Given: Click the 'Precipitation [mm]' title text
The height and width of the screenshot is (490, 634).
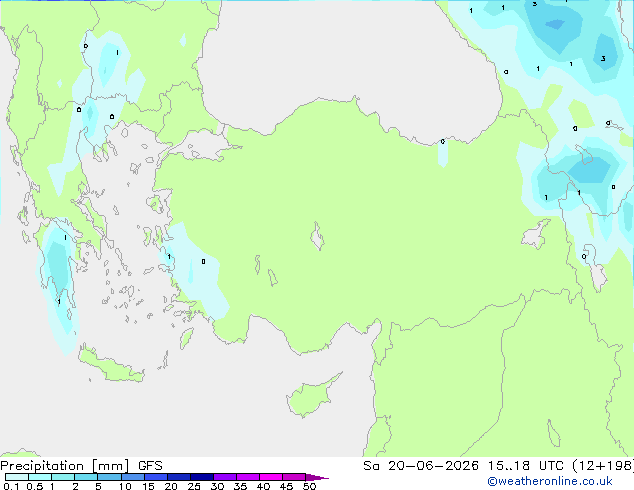Looking at the screenshot, I should click(65, 466).
